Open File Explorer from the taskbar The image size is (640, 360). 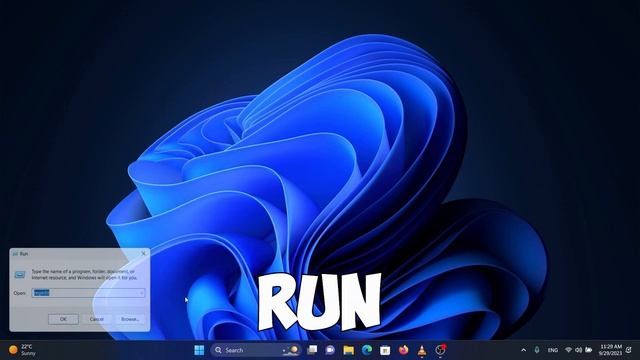pos(349,350)
